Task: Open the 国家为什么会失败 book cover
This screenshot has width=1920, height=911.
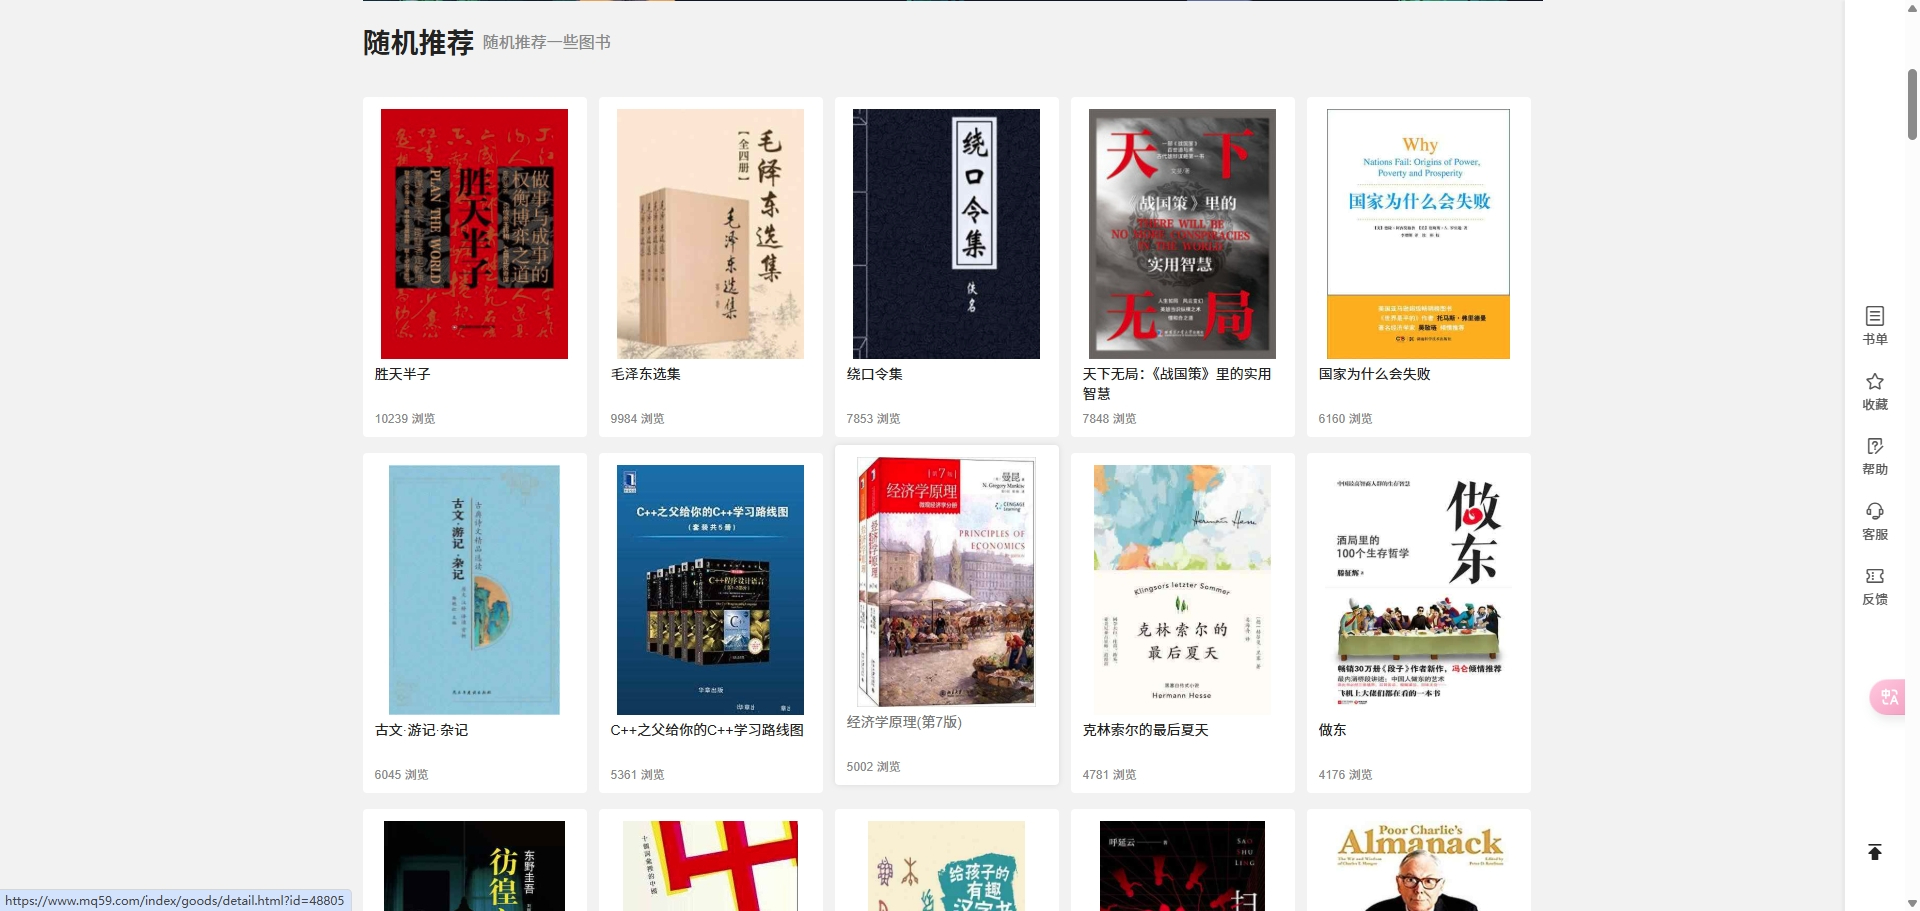Action: tap(1418, 234)
